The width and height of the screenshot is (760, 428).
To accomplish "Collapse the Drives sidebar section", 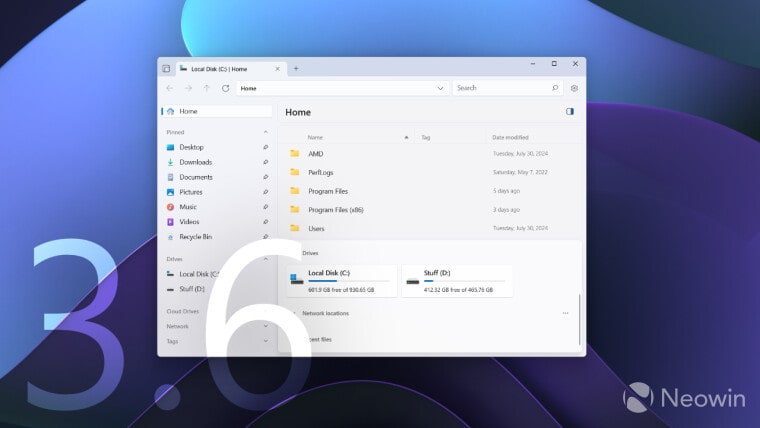I will point(266,259).
